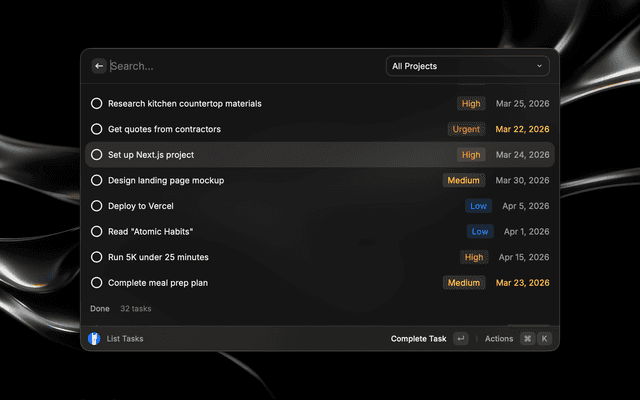Click the Command key icon
The height and width of the screenshot is (400, 640).
pyautogui.click(x=527, y=339)
